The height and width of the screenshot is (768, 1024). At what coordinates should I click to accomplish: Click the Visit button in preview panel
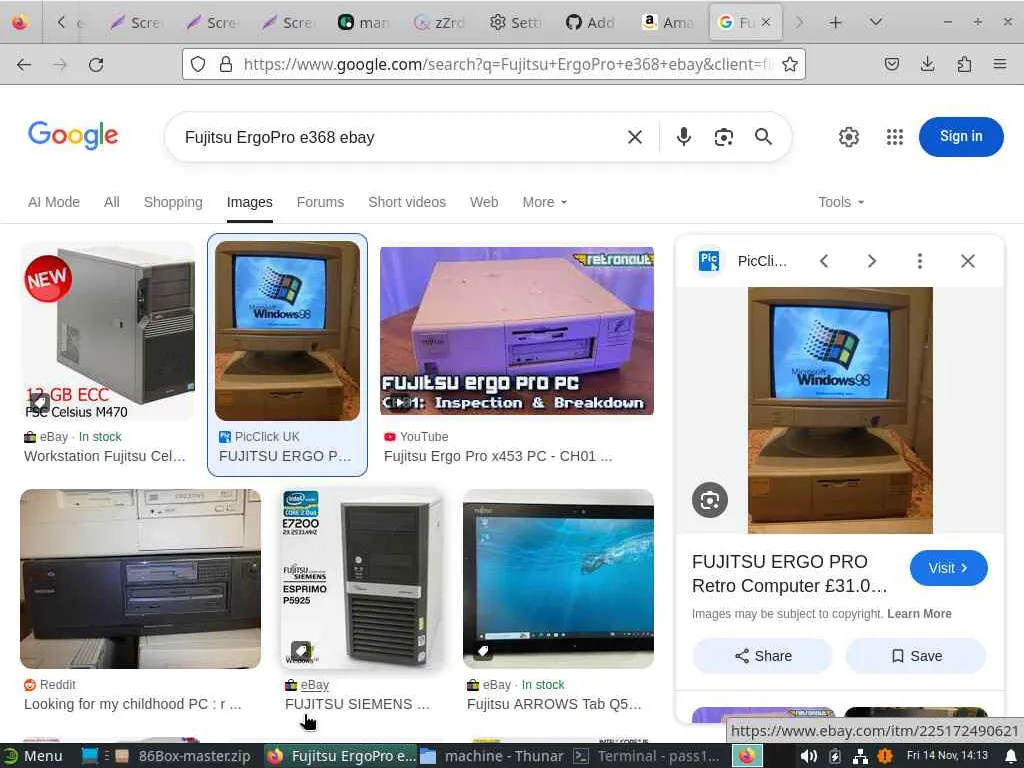click(948, 568)
